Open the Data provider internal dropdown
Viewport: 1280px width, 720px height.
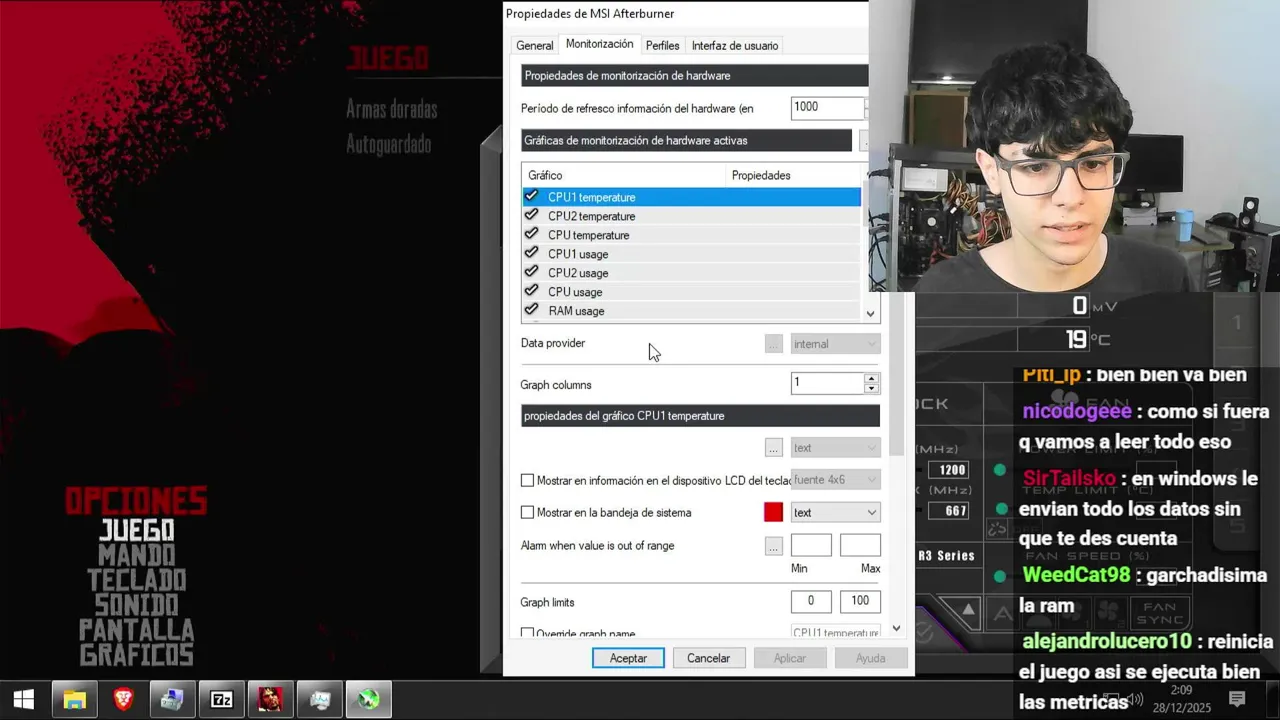point(835,344)
